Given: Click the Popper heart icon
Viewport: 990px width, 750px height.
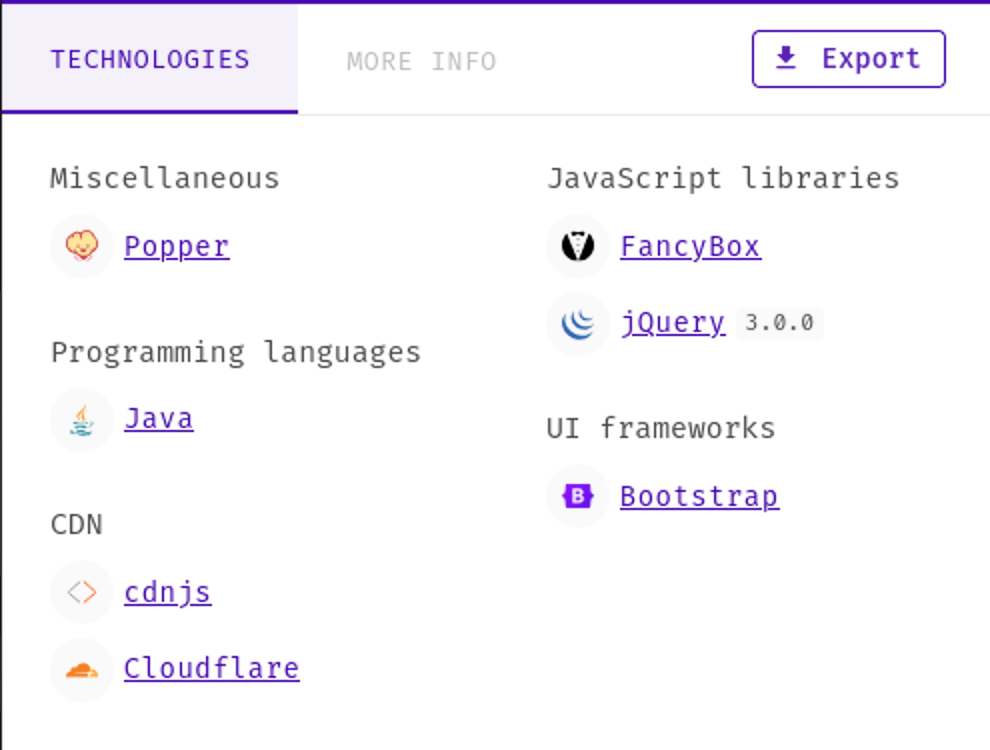Looking at the screenshot, I should 82,246.
